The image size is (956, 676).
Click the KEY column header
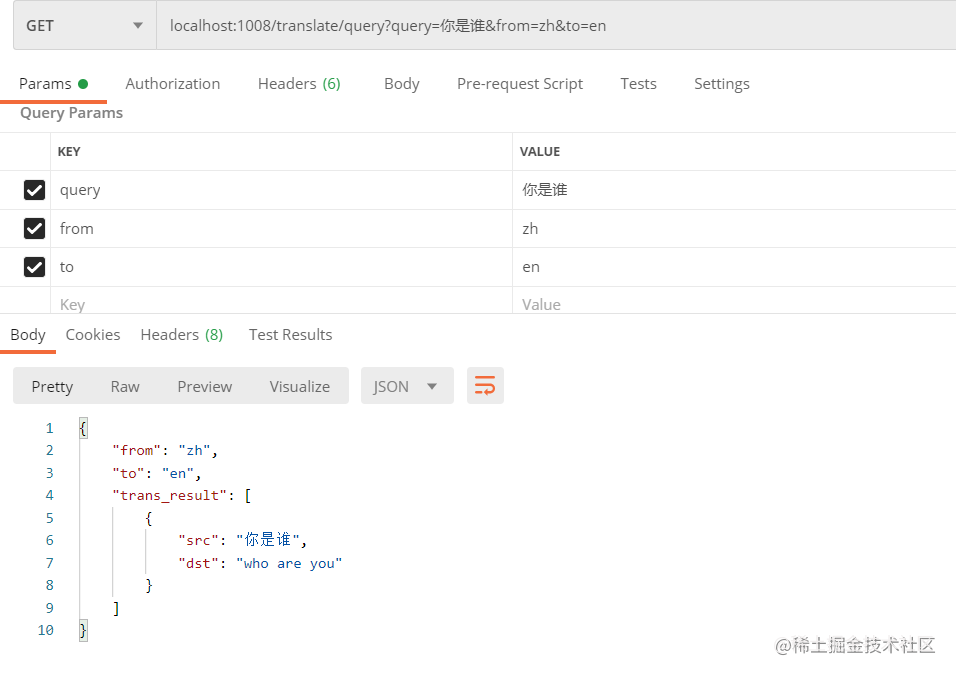pos(69,152)
